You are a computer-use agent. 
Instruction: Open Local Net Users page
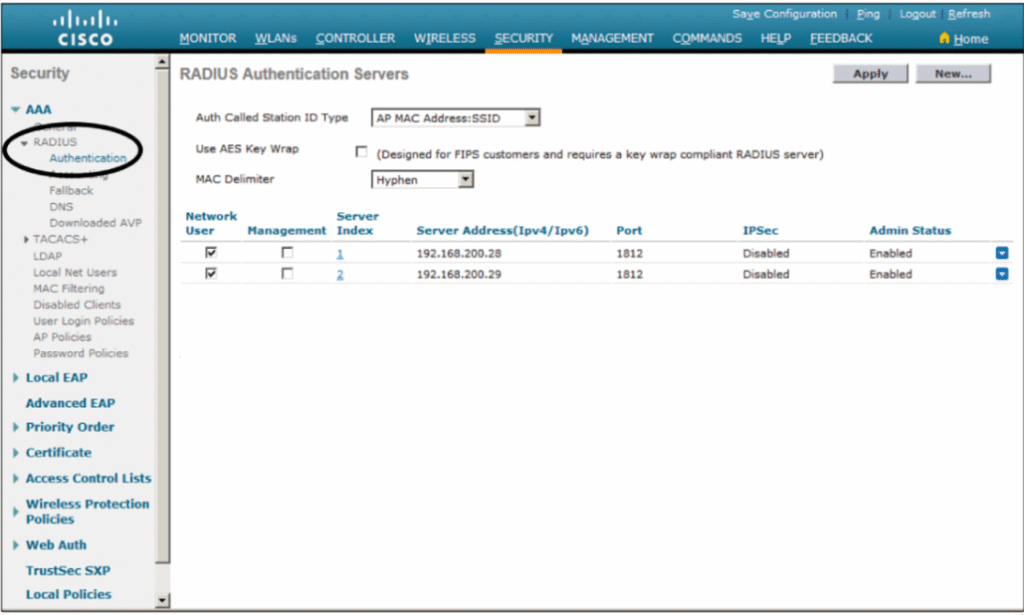(x=75, y=272)
